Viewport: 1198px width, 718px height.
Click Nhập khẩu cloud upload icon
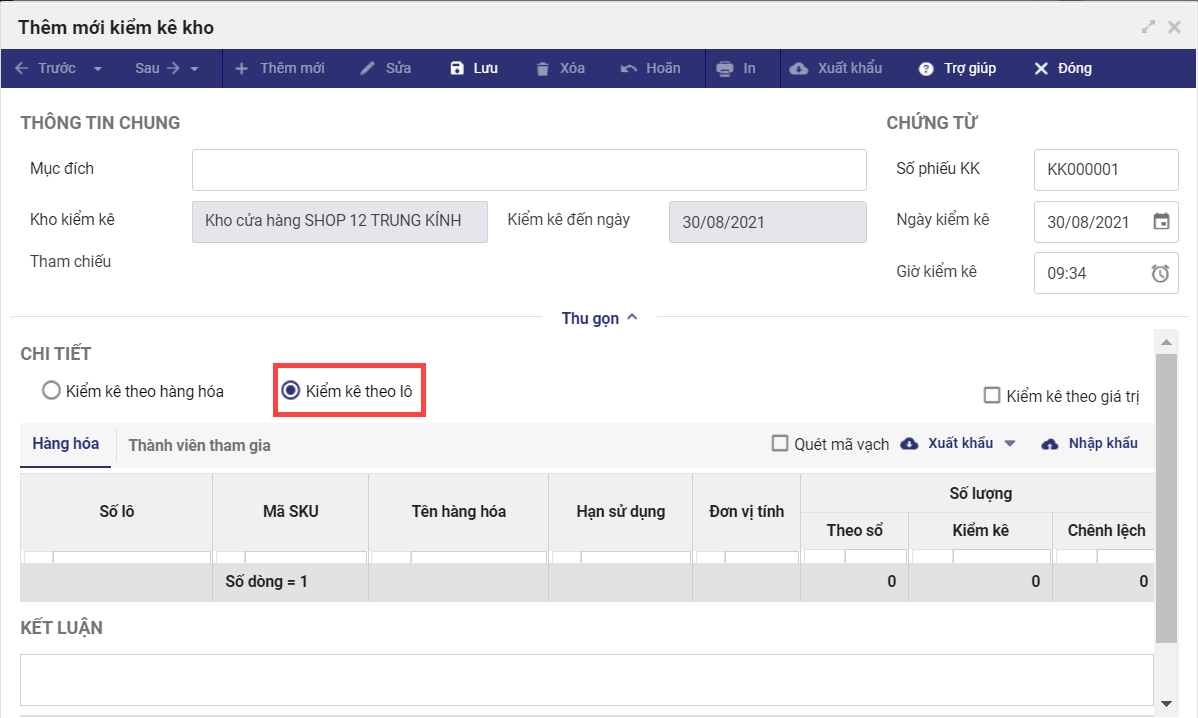click(x=1050, y=444)
